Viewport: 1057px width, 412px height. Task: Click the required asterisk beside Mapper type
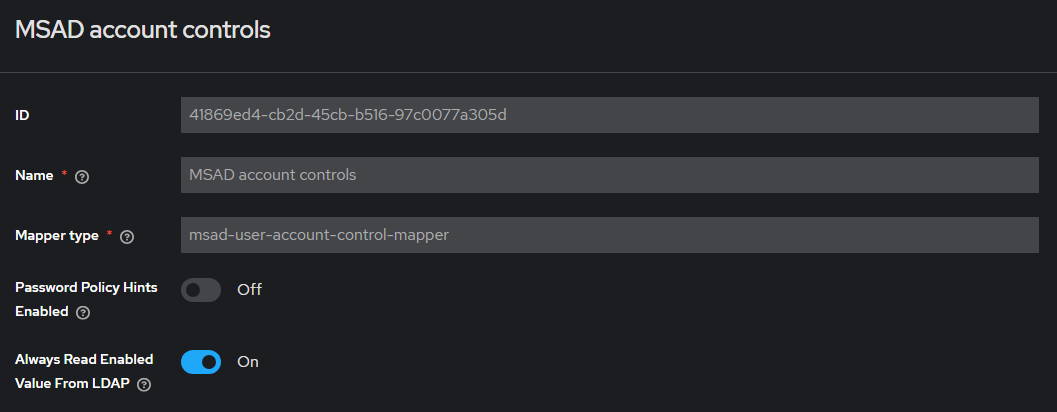tap(109, 235)
